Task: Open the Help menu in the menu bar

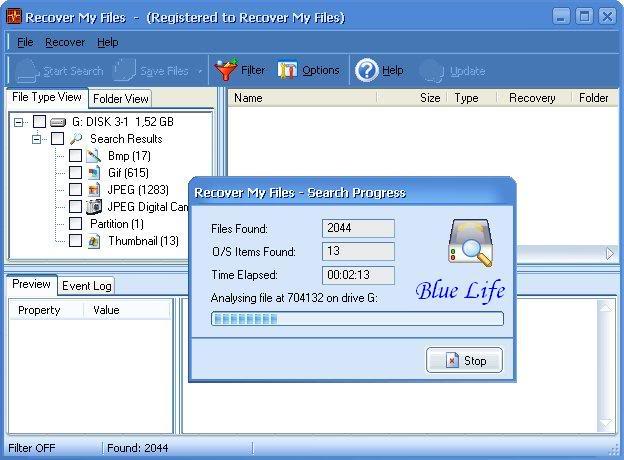Action: point(107,42)
